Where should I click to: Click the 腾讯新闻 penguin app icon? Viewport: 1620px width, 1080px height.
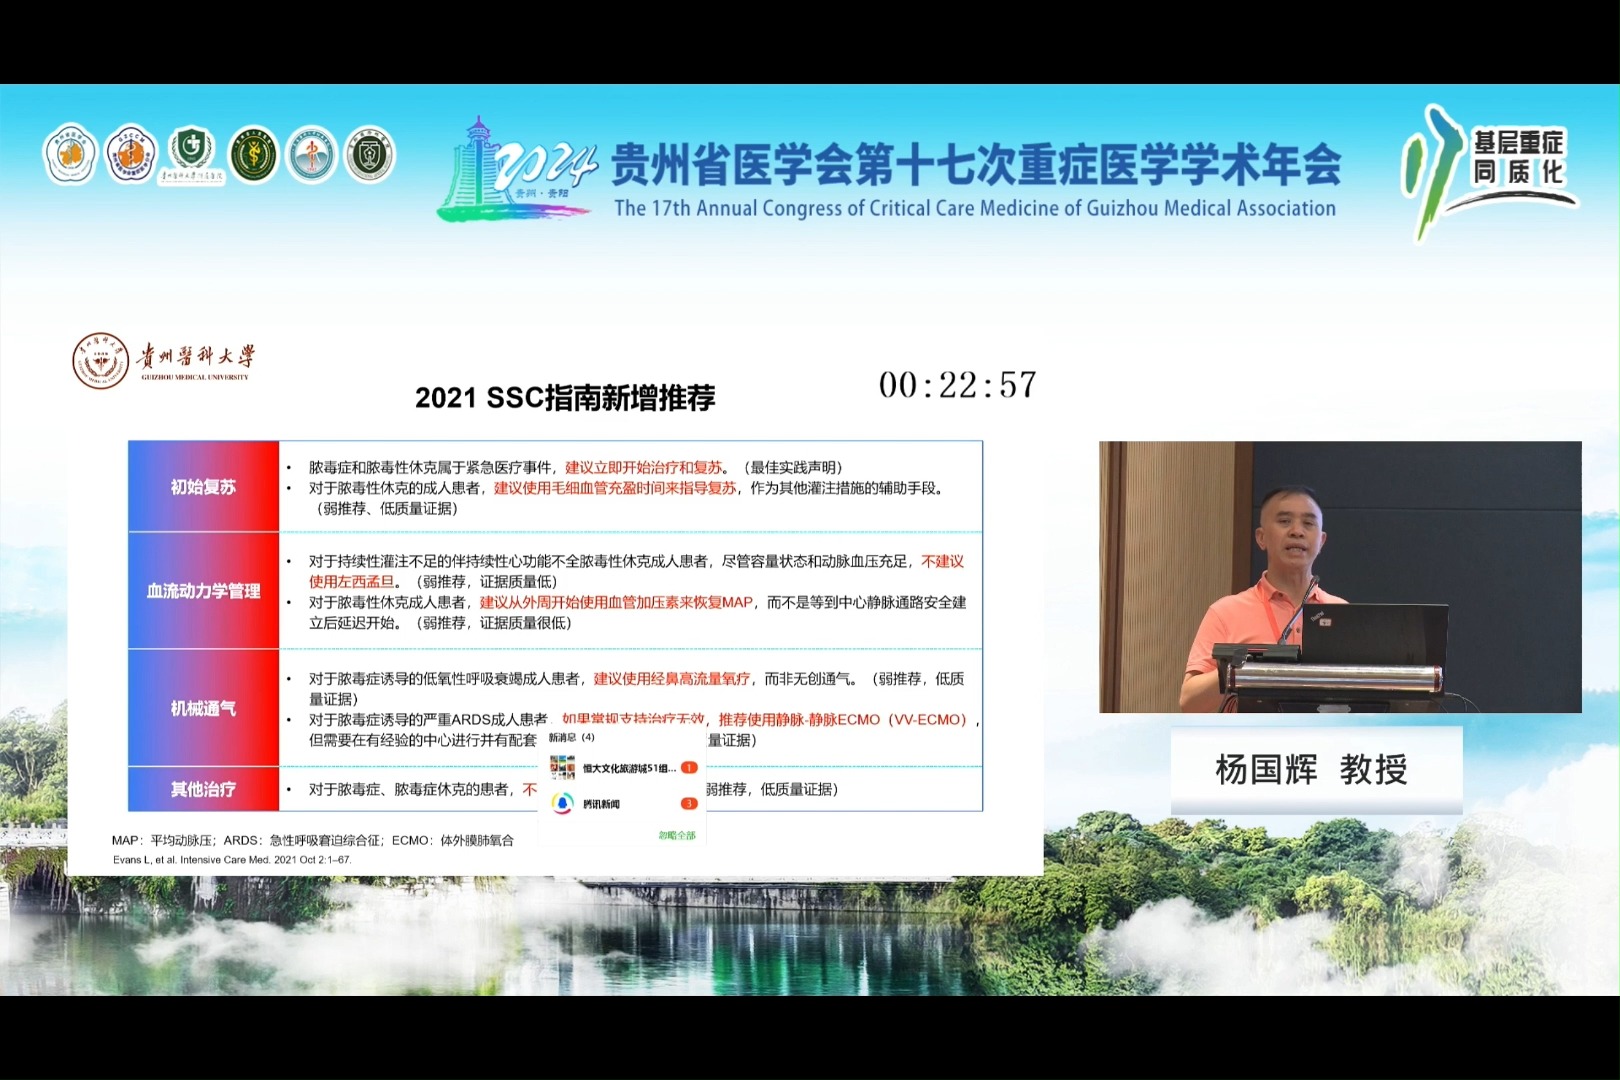pyautogui.click(x=562, y=804)
